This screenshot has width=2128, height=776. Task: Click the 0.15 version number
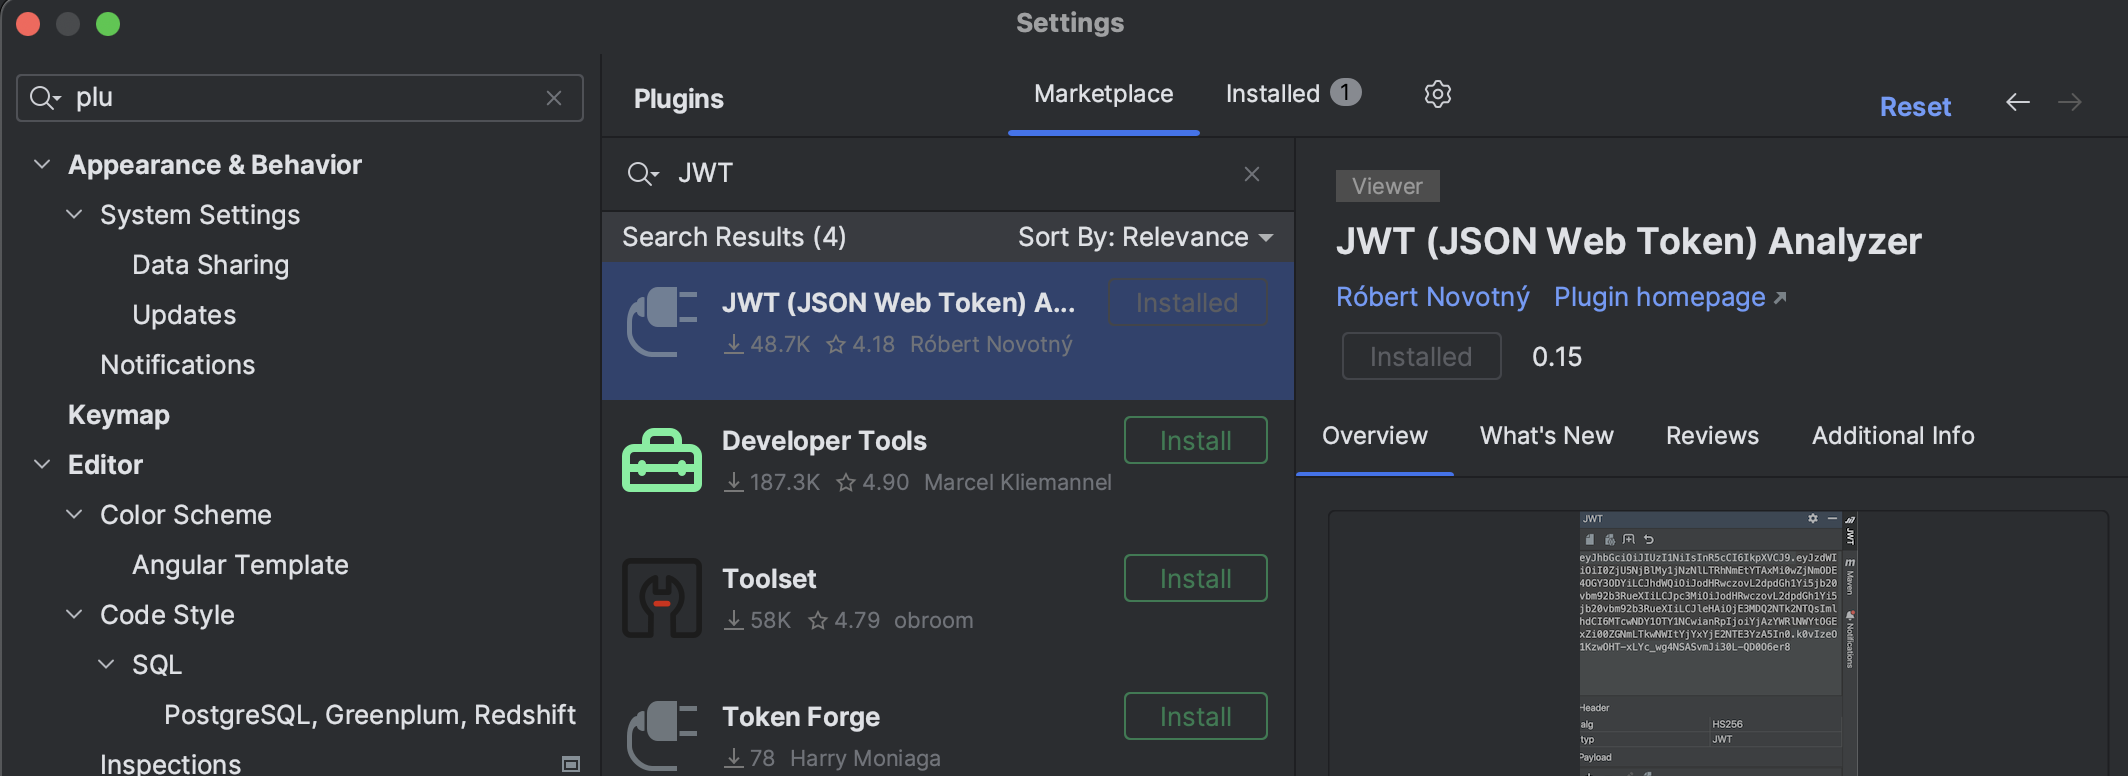click(x=1557, y=357)
